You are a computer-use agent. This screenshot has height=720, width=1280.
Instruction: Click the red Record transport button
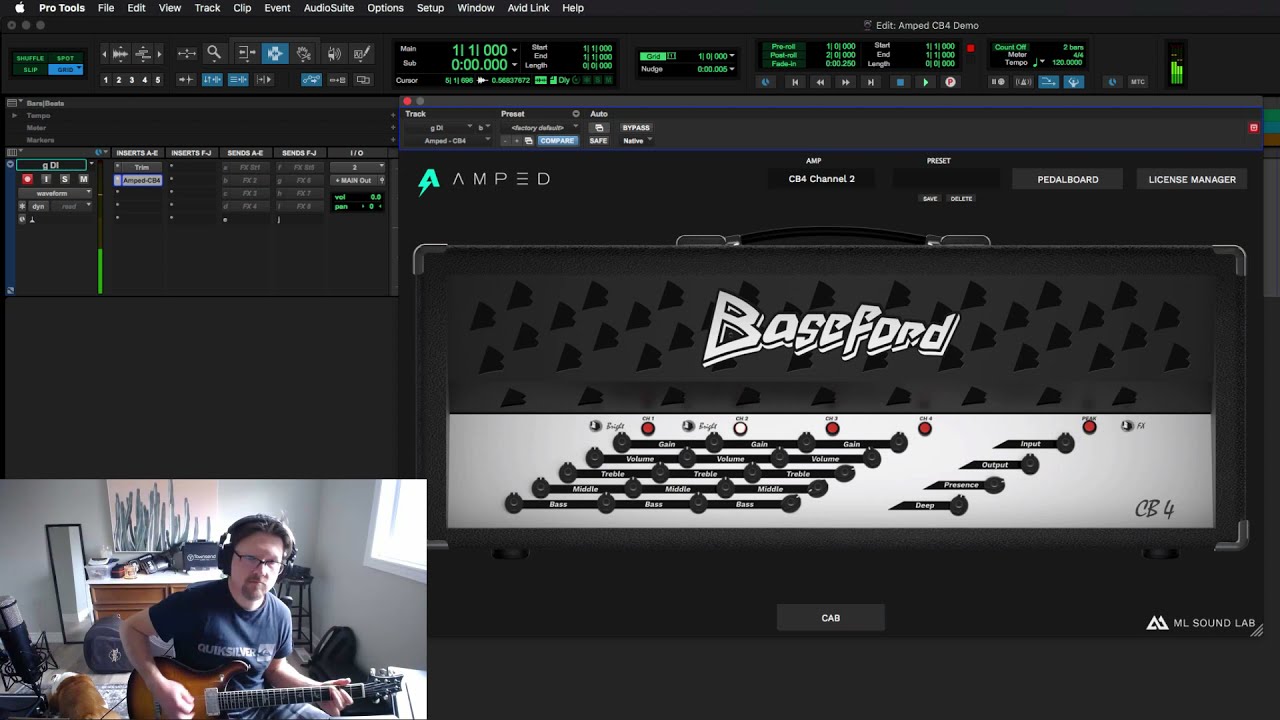point(950,82)
